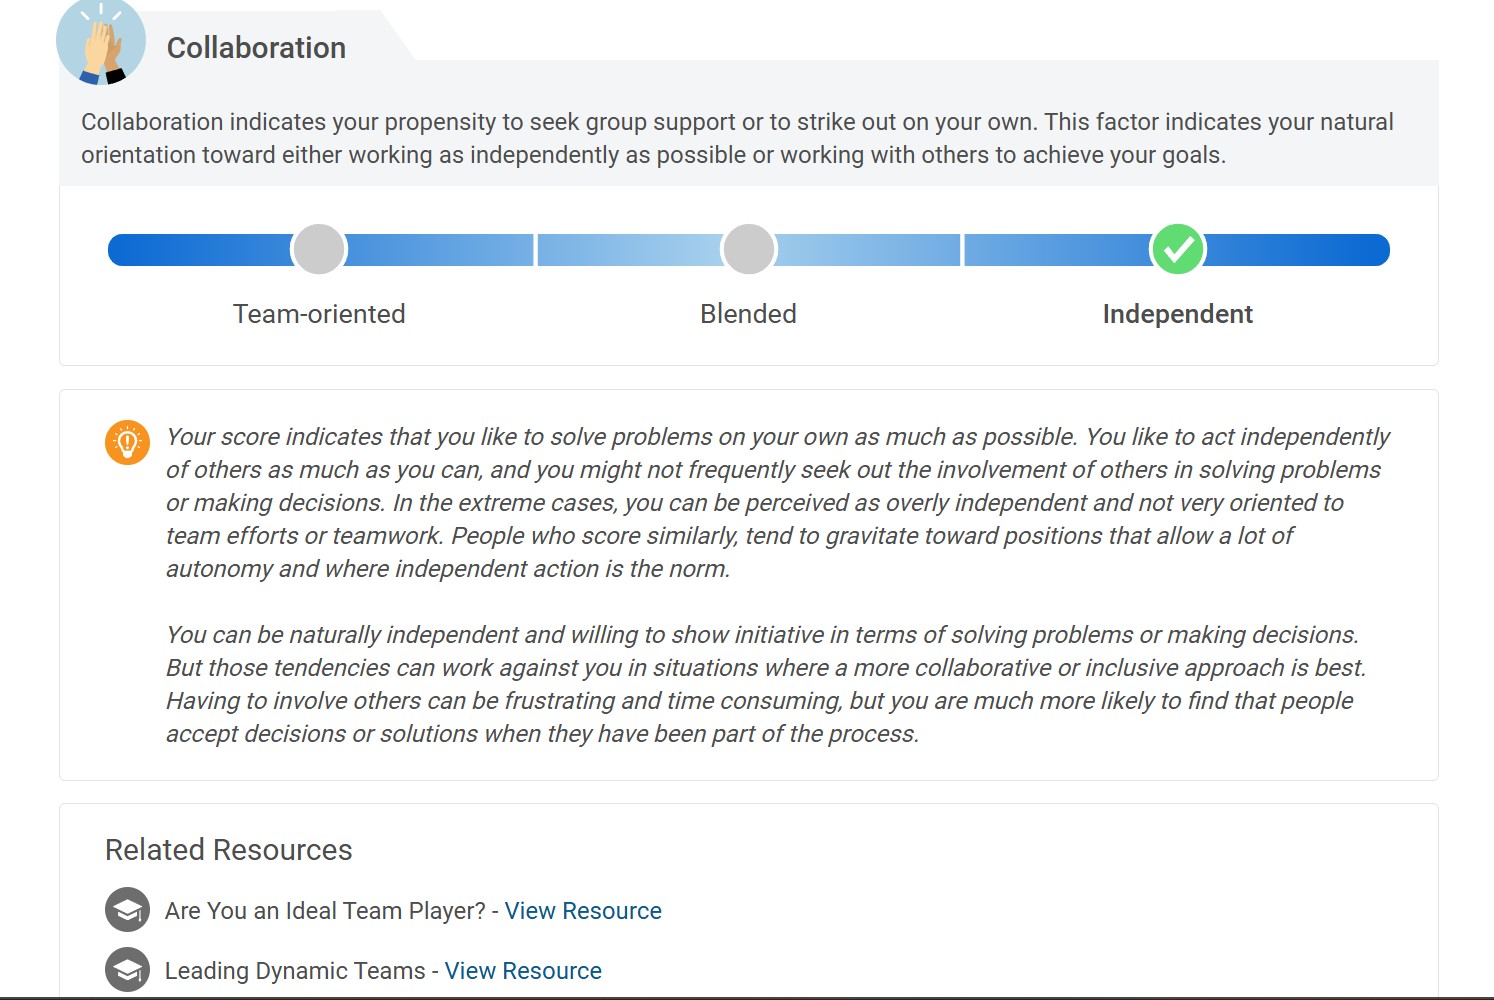Click the Collaboration description text
The image size is (1494, 1000).
[x=737, y=138]
